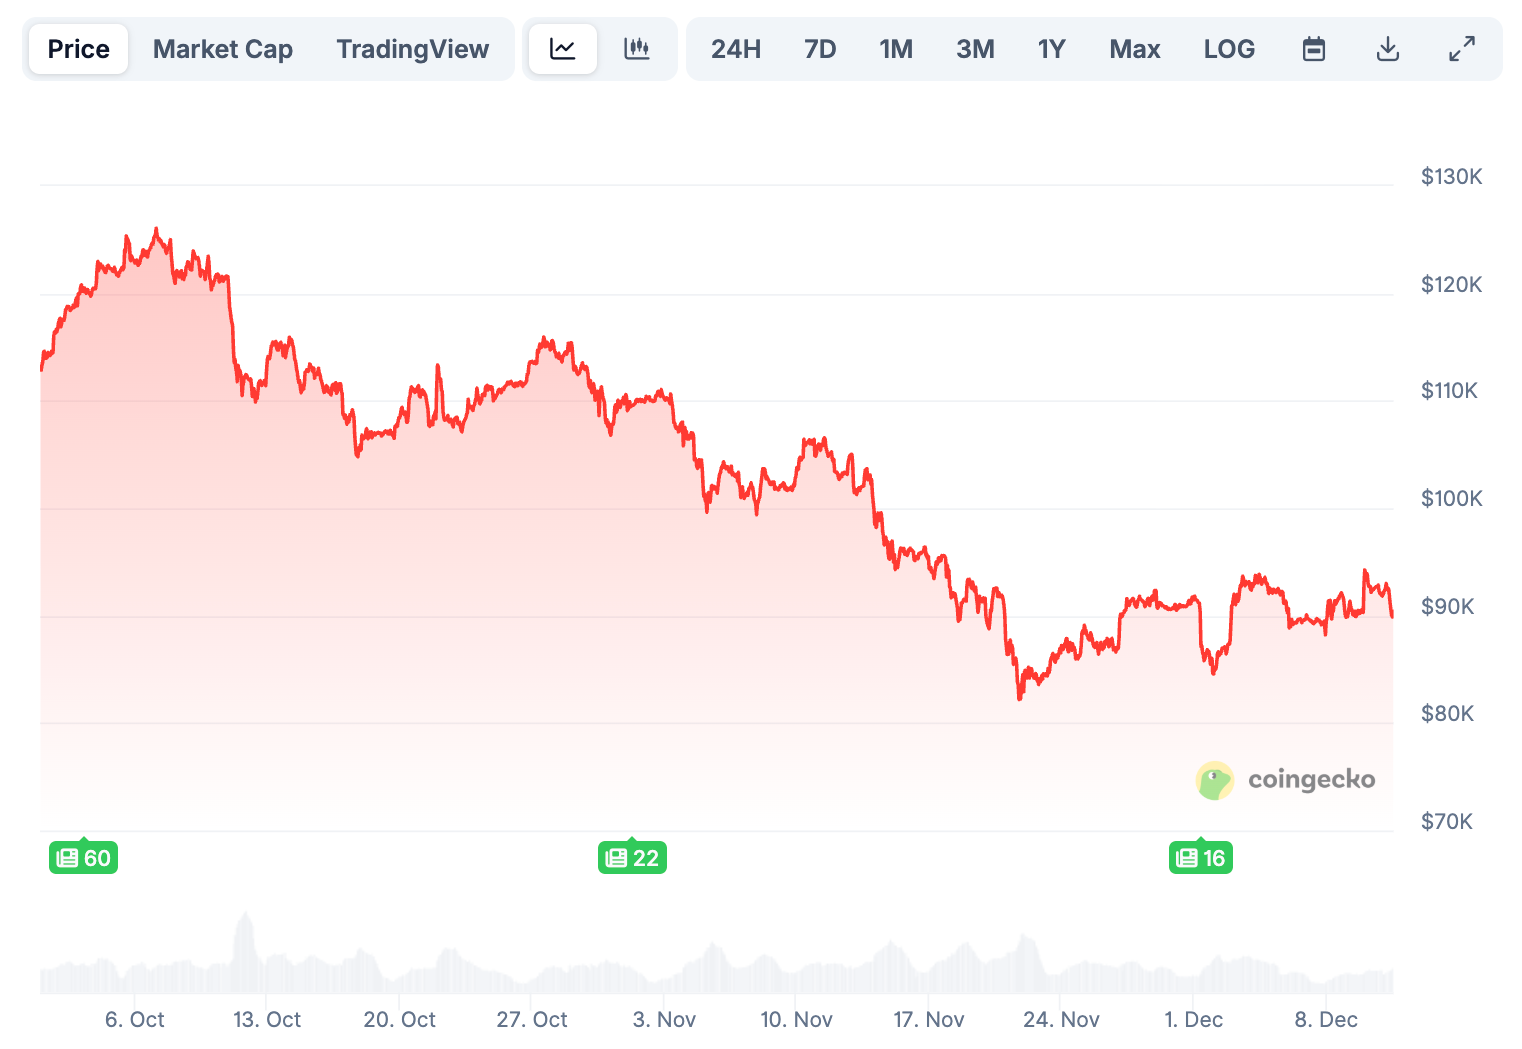Screen dimensions: 1522x1049
Task: Select the line chart view icon
Action: (x=562, y=48)
